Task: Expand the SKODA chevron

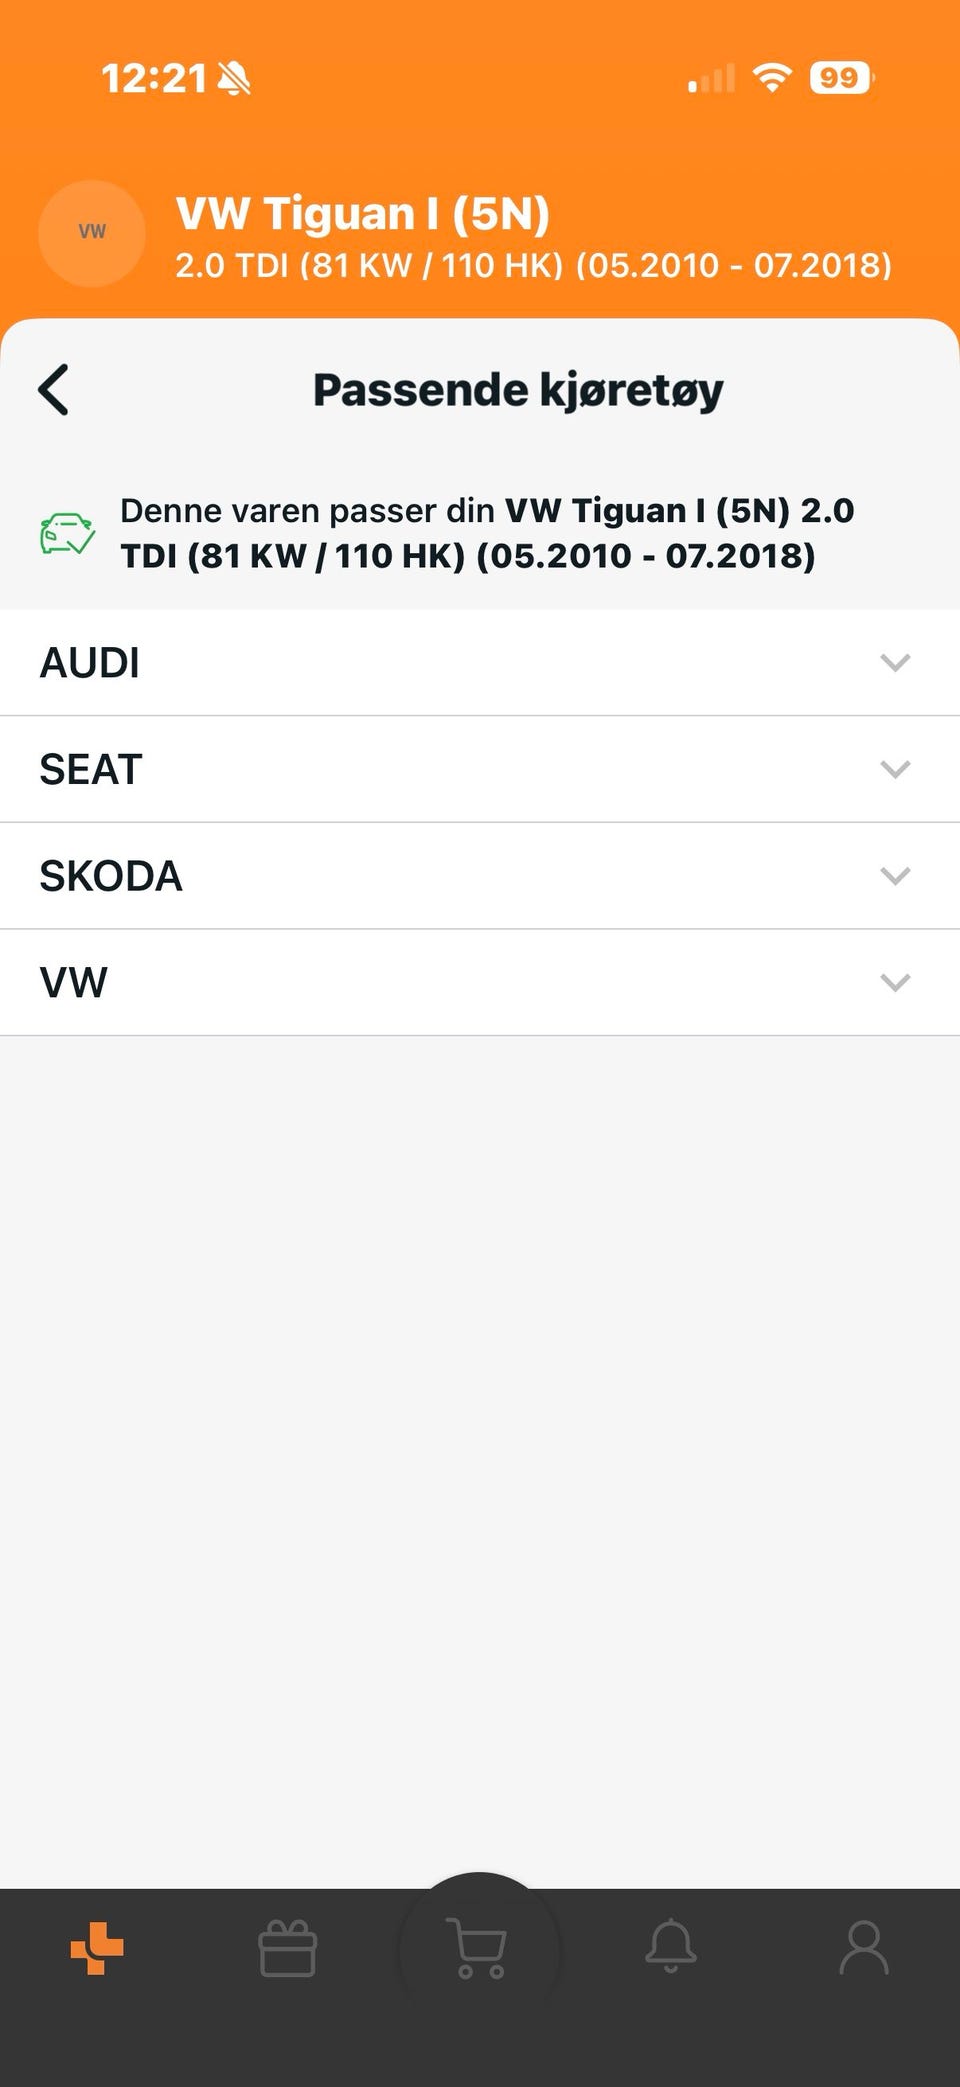Action: click(x=895, y=876)
